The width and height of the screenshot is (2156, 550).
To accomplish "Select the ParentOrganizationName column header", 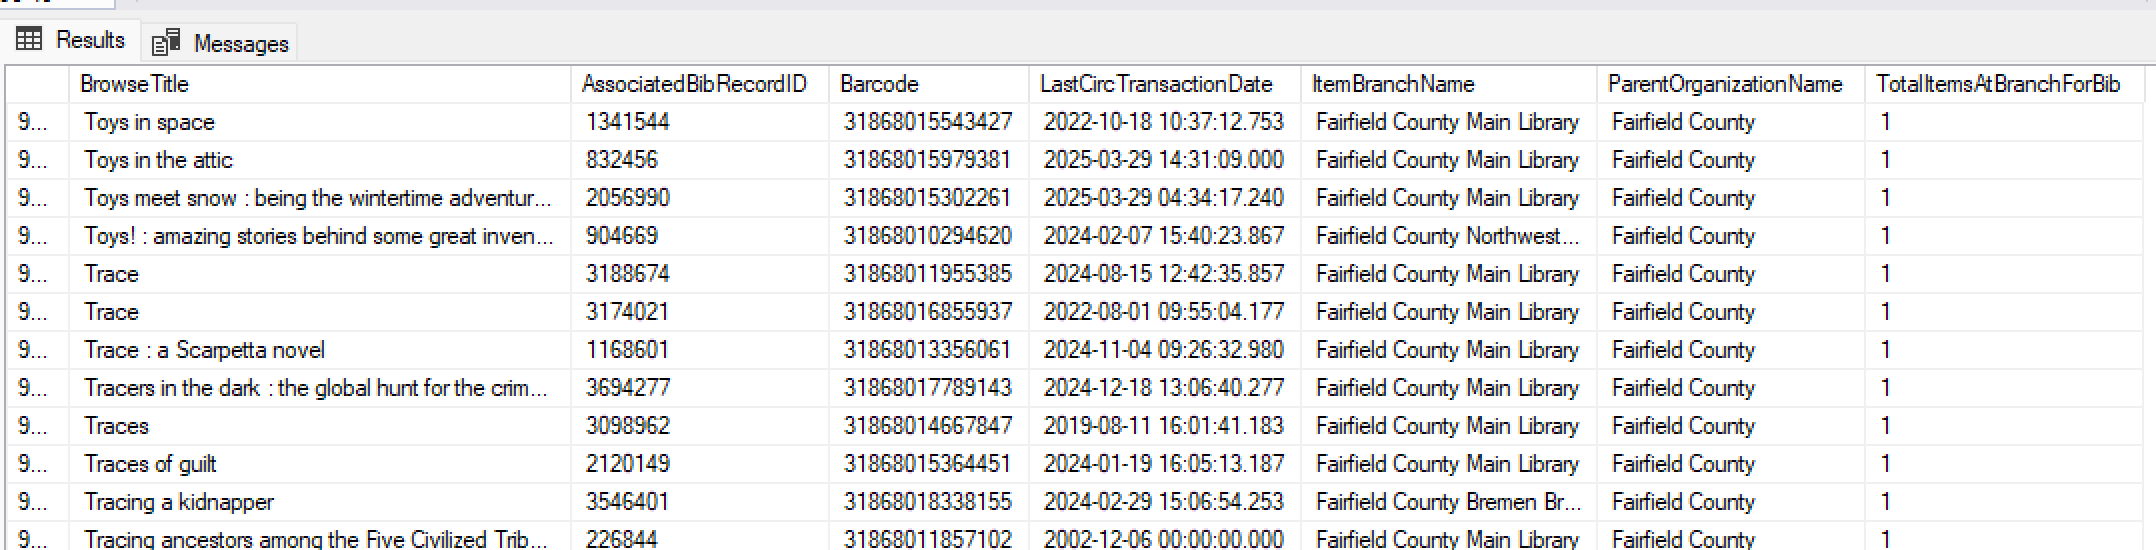I will pyautogui.click(x=1731, y=84).
